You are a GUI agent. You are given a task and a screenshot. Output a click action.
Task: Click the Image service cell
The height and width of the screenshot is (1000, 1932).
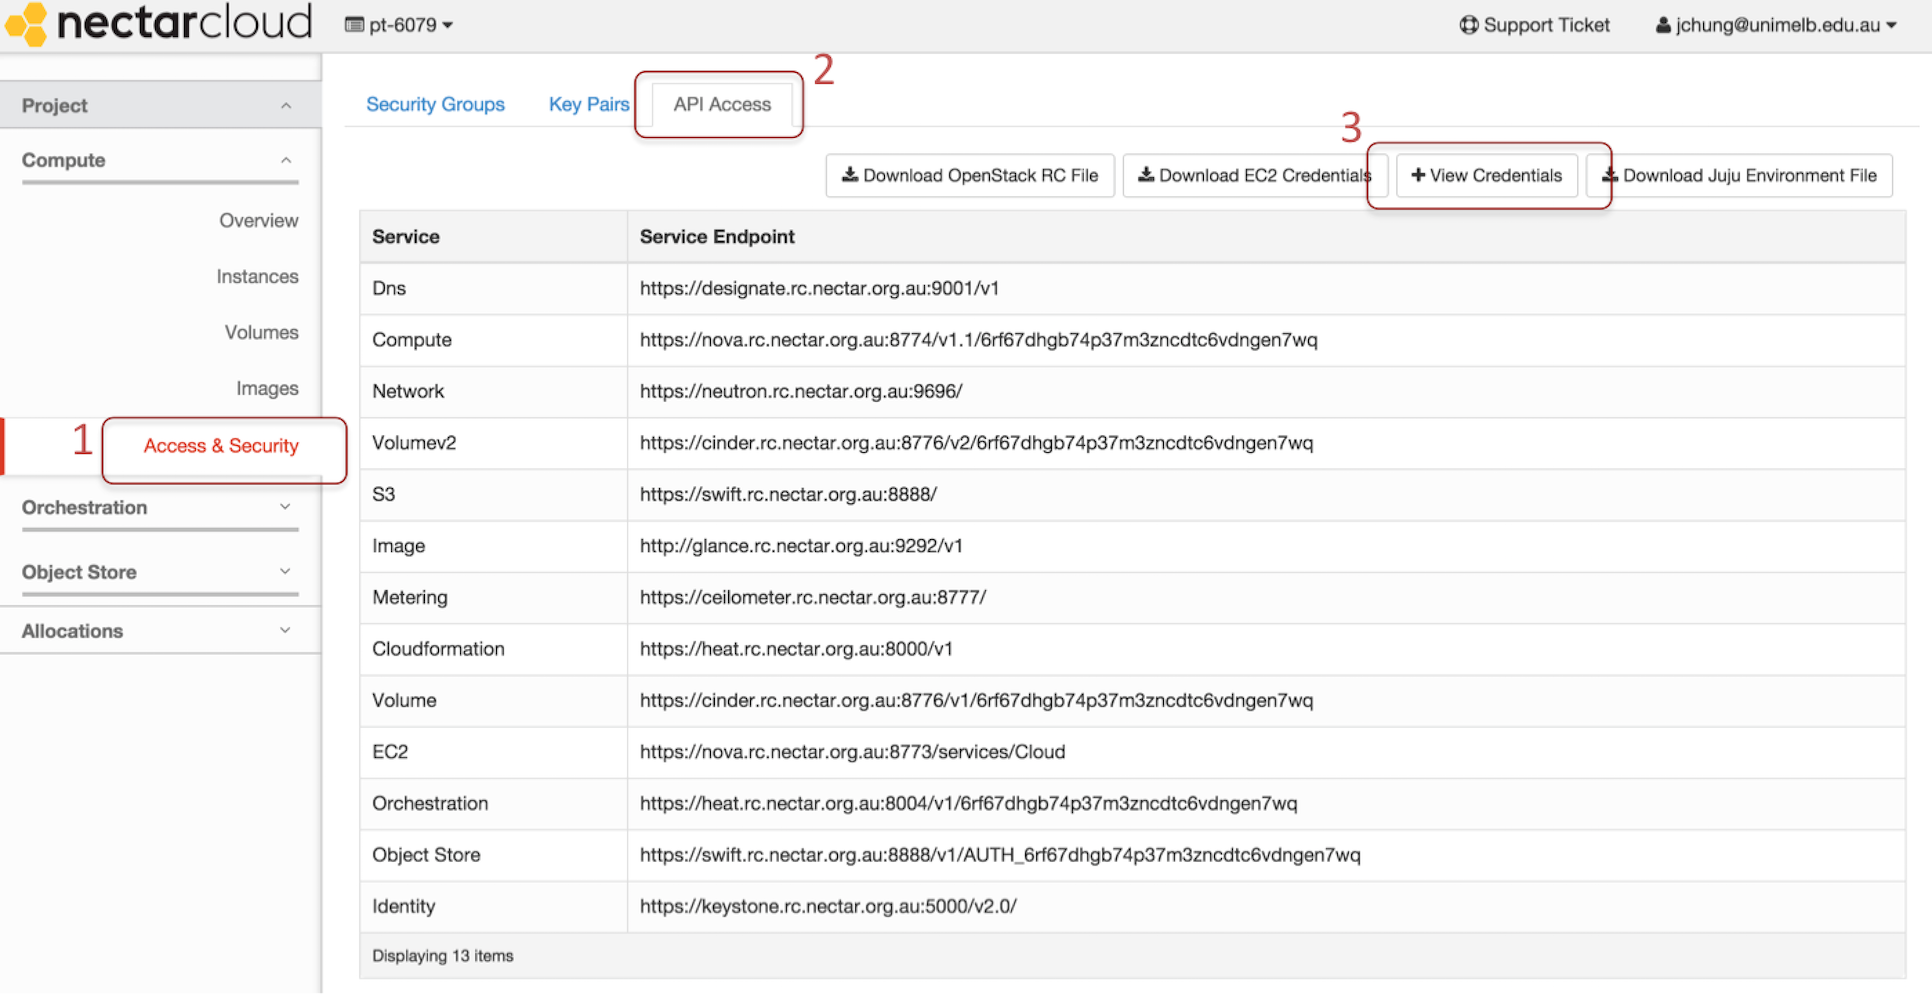[494, 546]
